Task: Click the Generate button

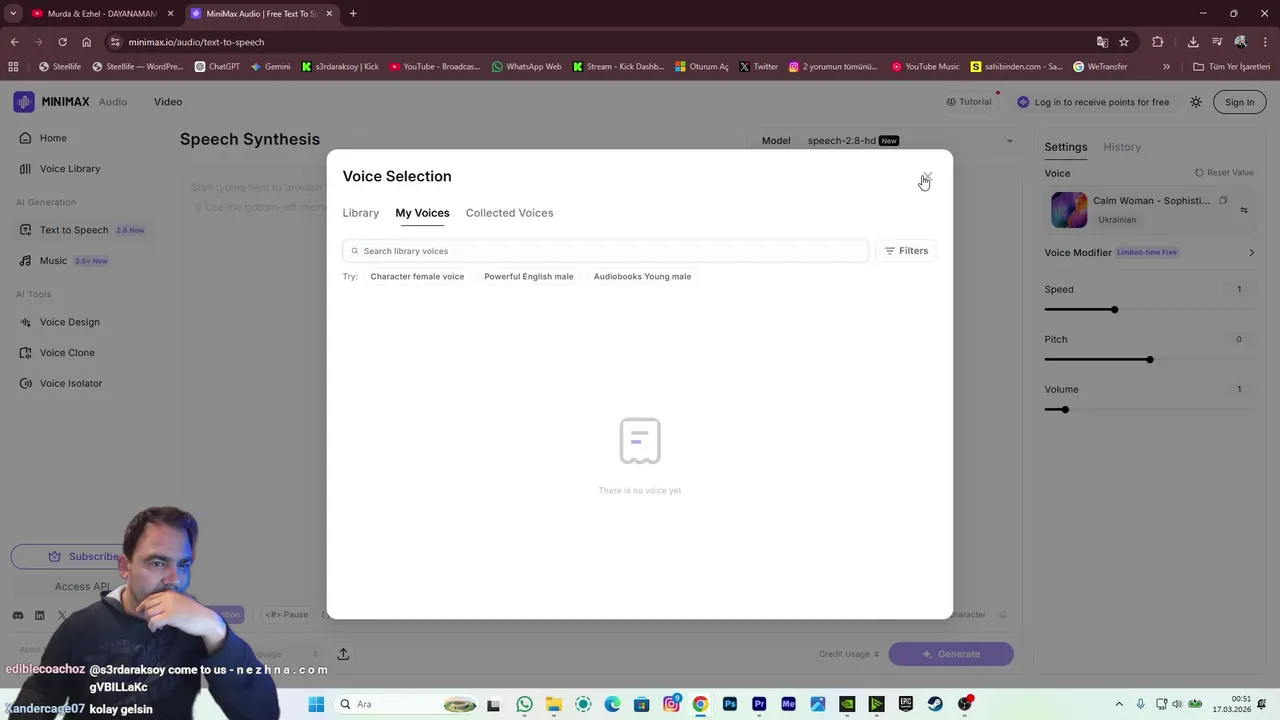Action: (x=951, y=654)
